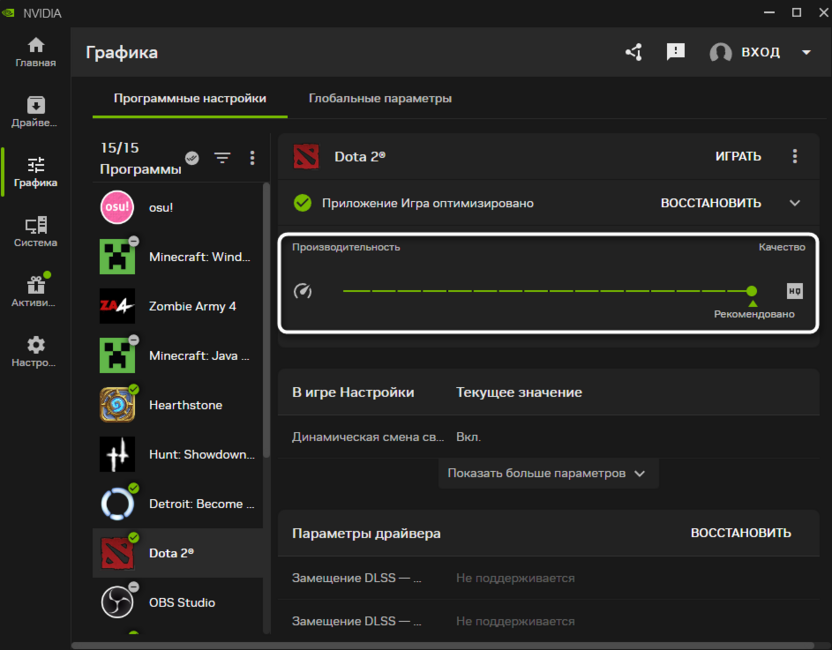Click ВОССТАНОВИТЬ next to optimization status
The width and height of the screenshot is (832, 650).
click(x=710, y=203)
